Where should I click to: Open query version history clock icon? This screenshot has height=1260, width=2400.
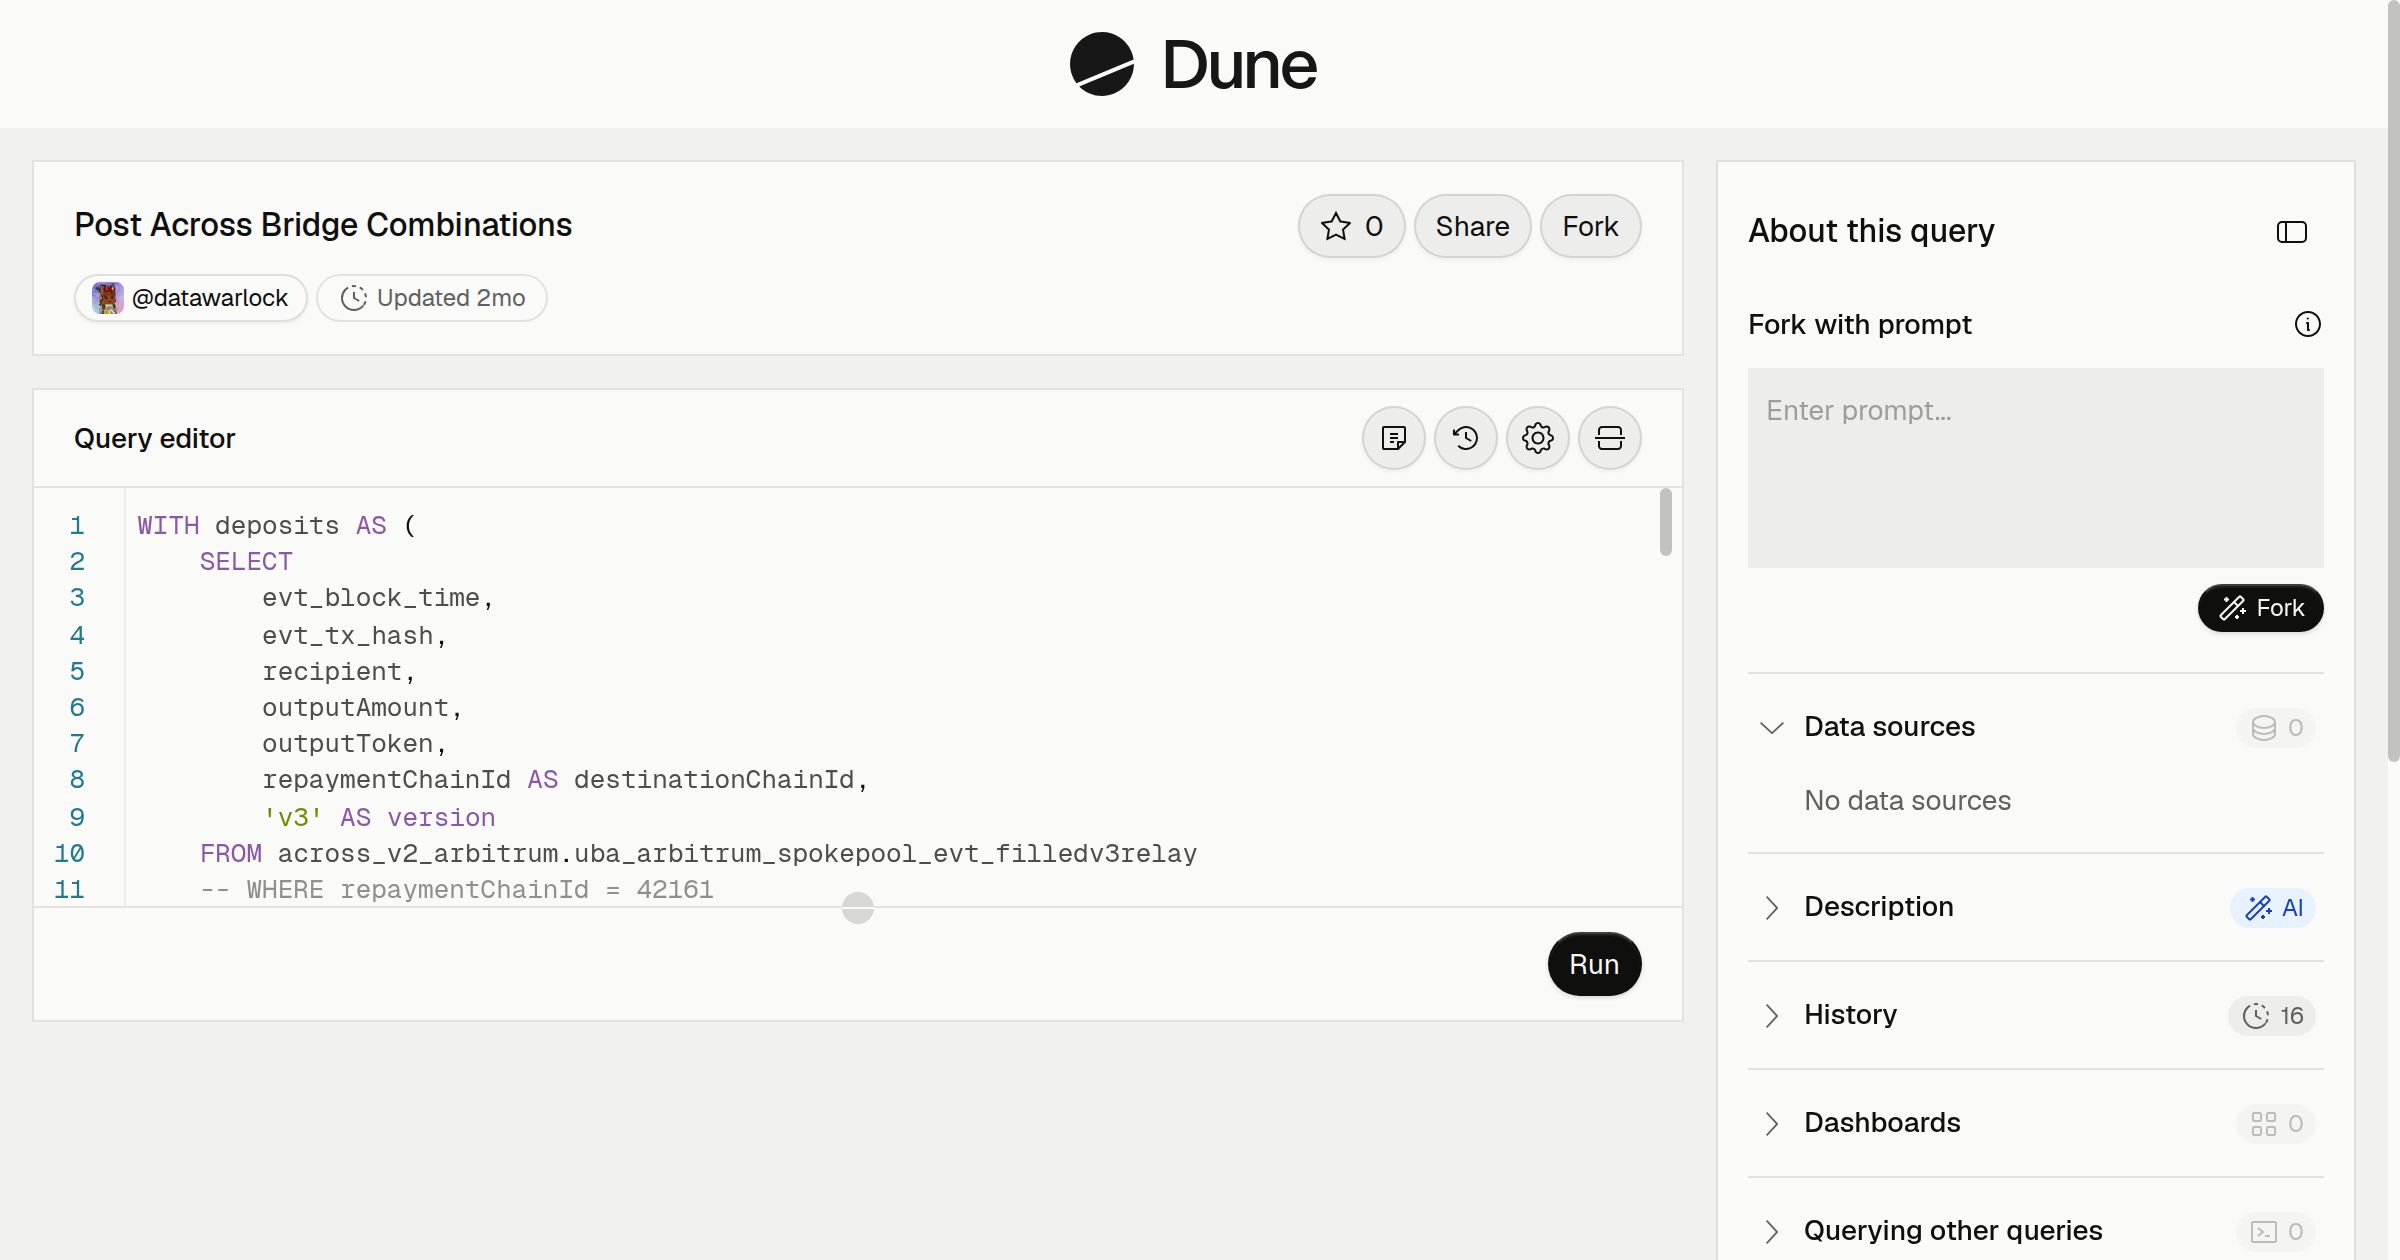[1466, 438]
